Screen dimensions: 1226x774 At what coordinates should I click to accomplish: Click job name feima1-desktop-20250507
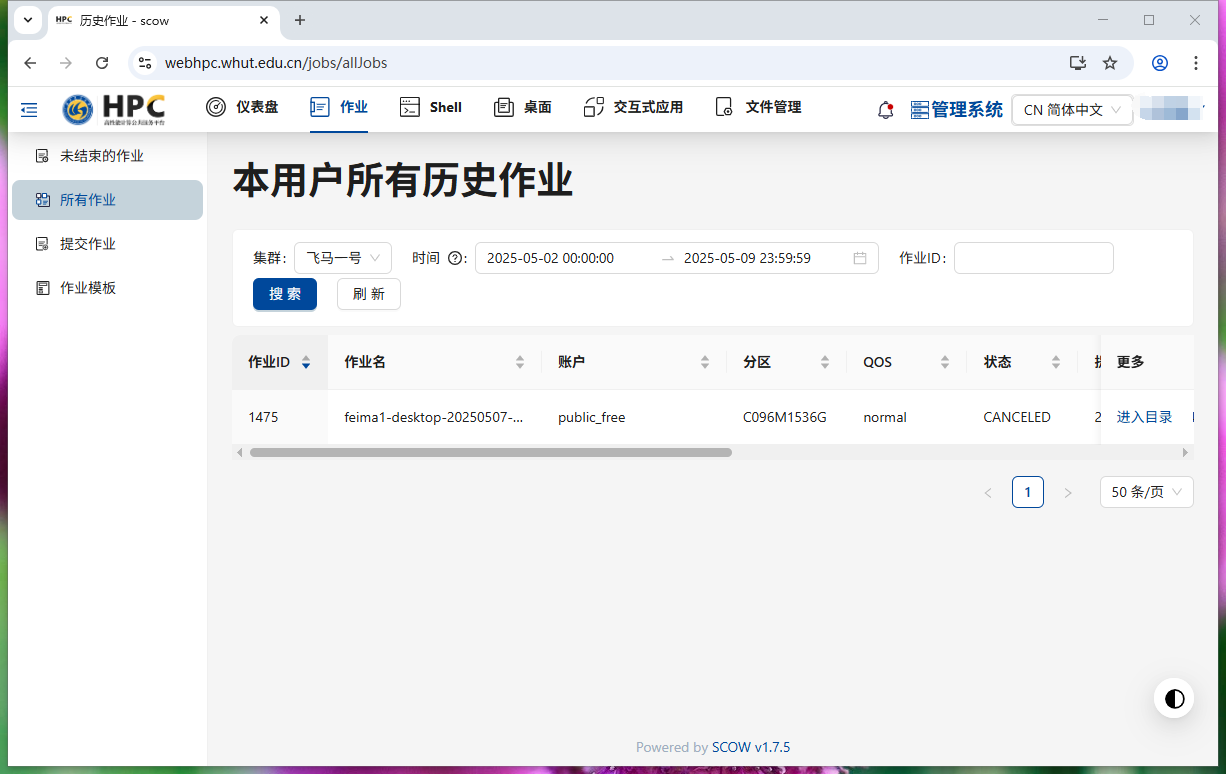click(x=434, y=417)
